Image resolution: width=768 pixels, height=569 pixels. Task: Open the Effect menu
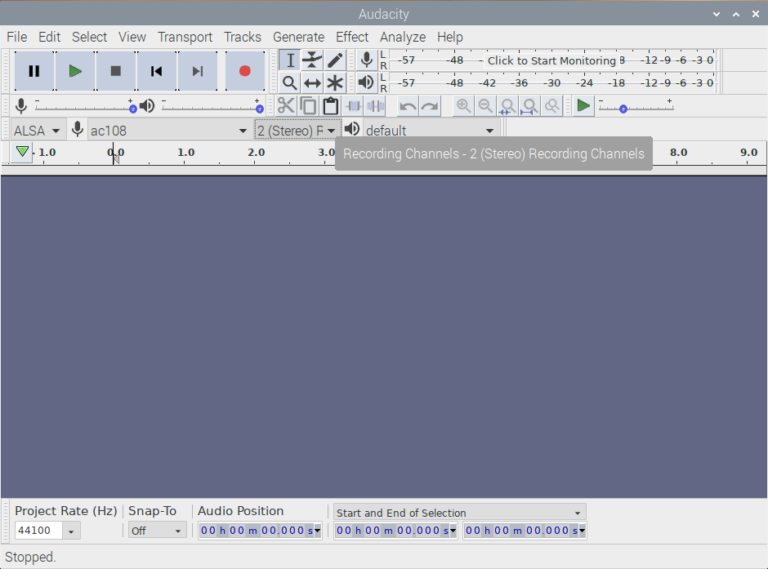point(352,37)
